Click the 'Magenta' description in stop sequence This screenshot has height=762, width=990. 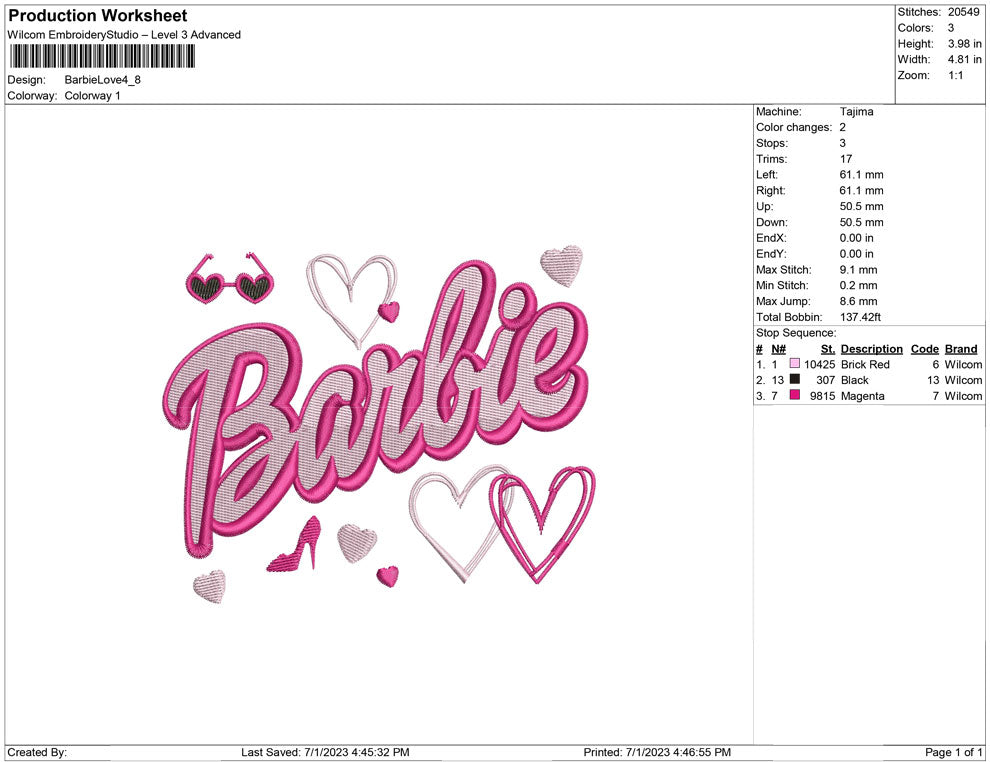click(x=862, y=396)
